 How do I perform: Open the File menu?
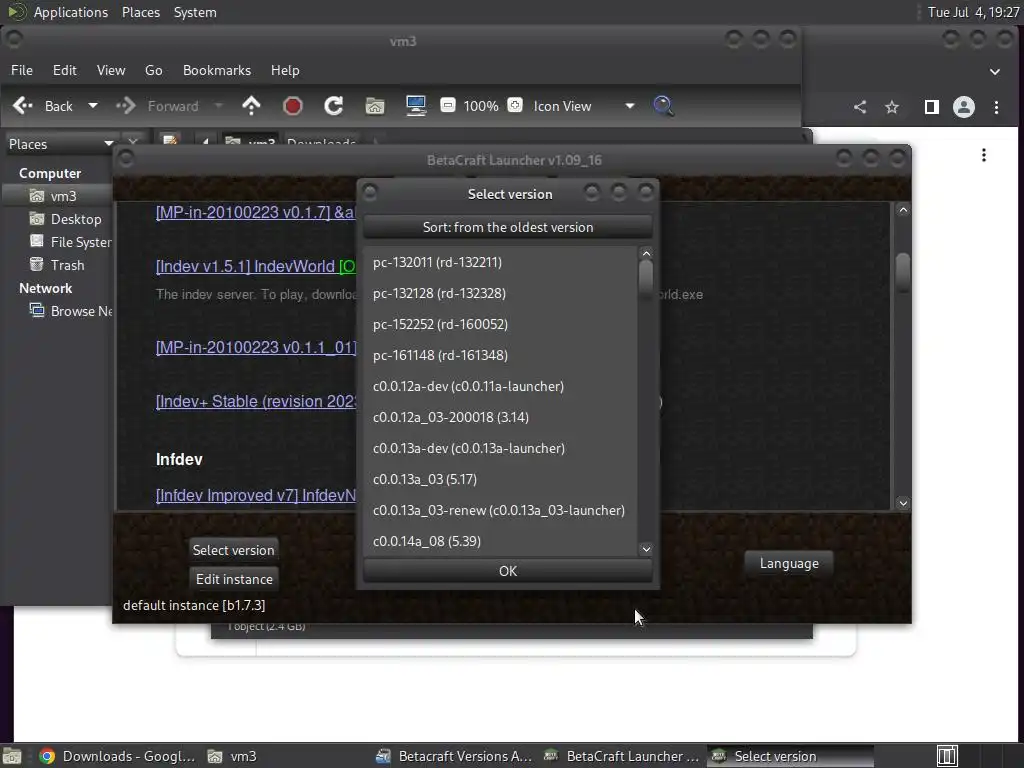click(x=22, y=70)
